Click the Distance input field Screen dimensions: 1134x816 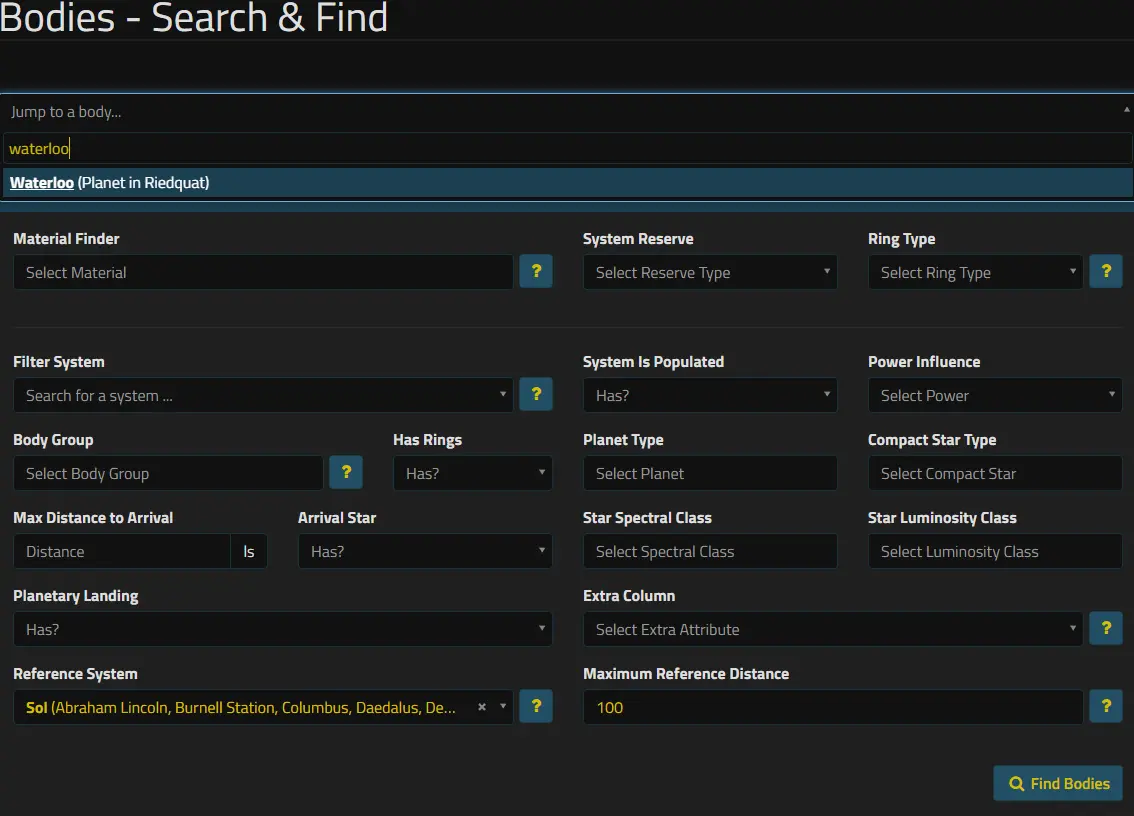coord(122,551)
